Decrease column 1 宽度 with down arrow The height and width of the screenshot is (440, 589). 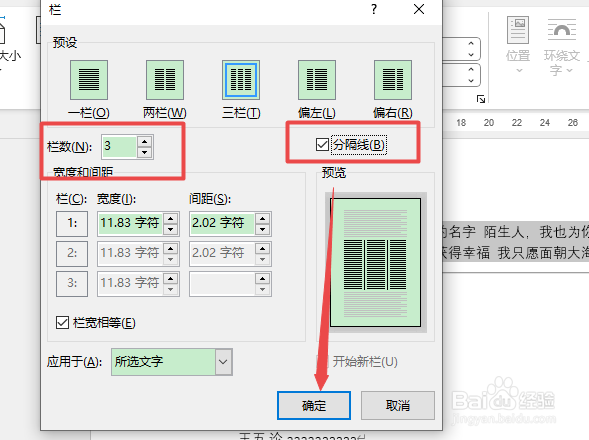point(171,229)
